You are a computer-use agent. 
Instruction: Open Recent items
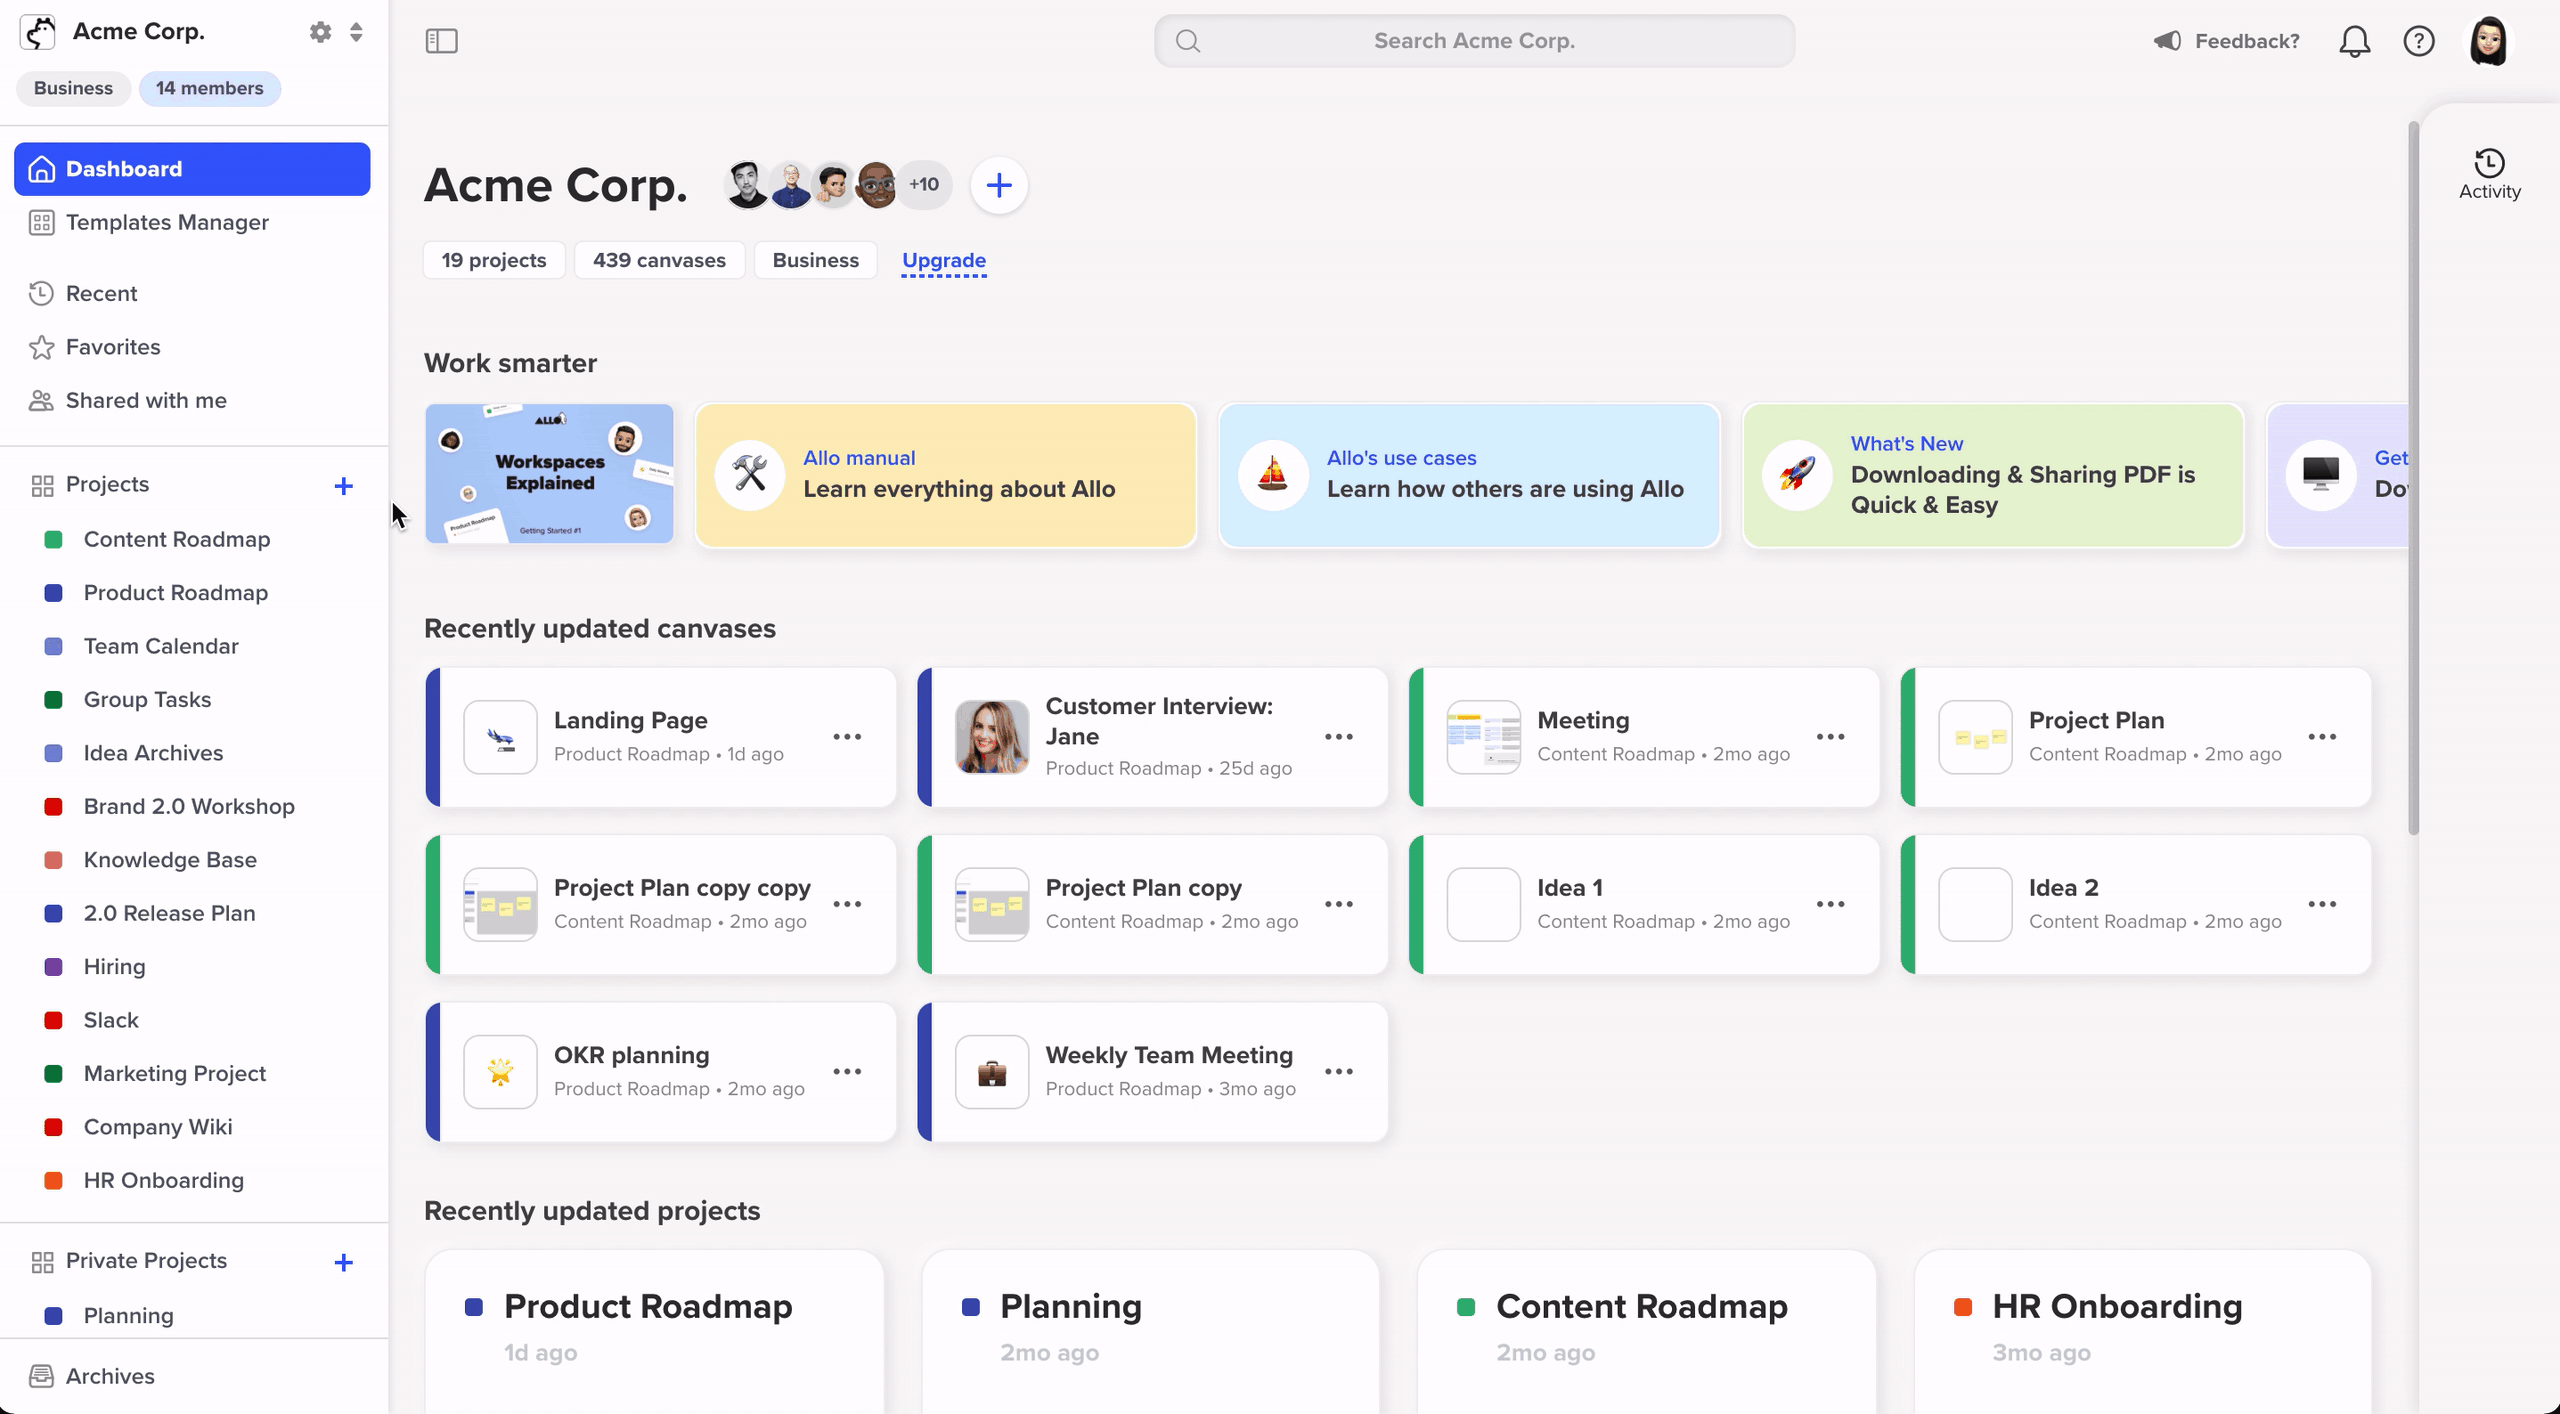tap(192, 293)
